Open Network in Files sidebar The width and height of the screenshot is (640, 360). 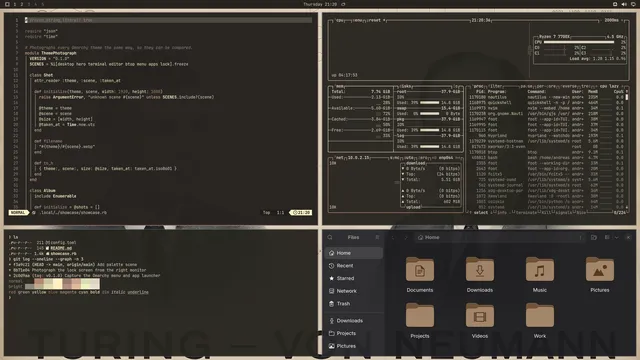click(x=354, y=291)
